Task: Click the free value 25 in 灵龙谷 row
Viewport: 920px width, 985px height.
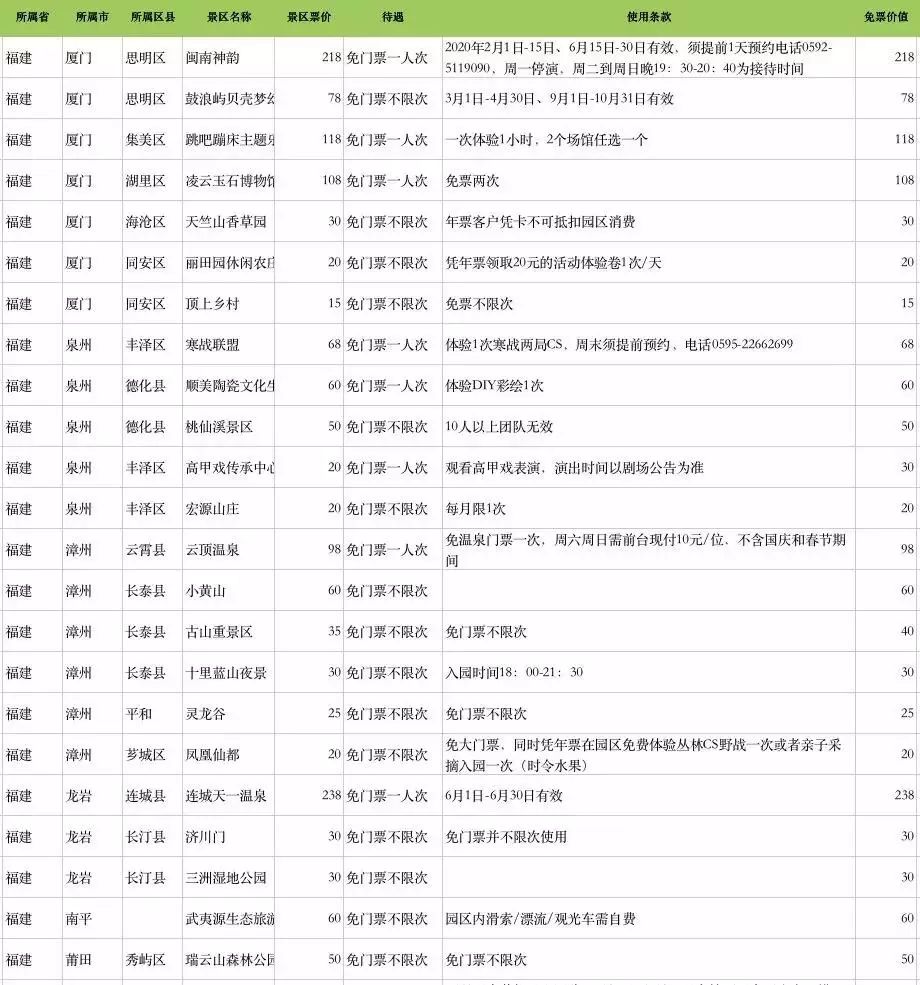Action: point(907,714)
